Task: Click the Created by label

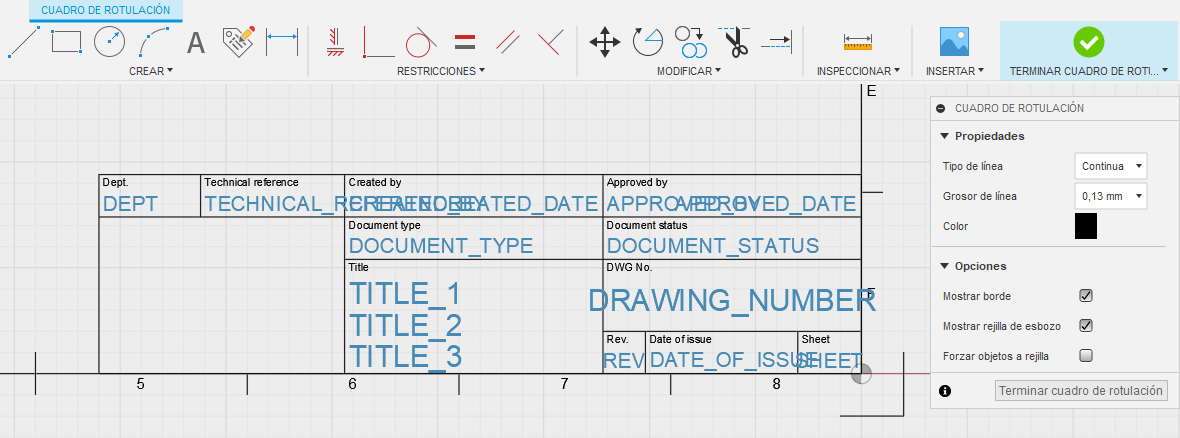Action: 375,182
